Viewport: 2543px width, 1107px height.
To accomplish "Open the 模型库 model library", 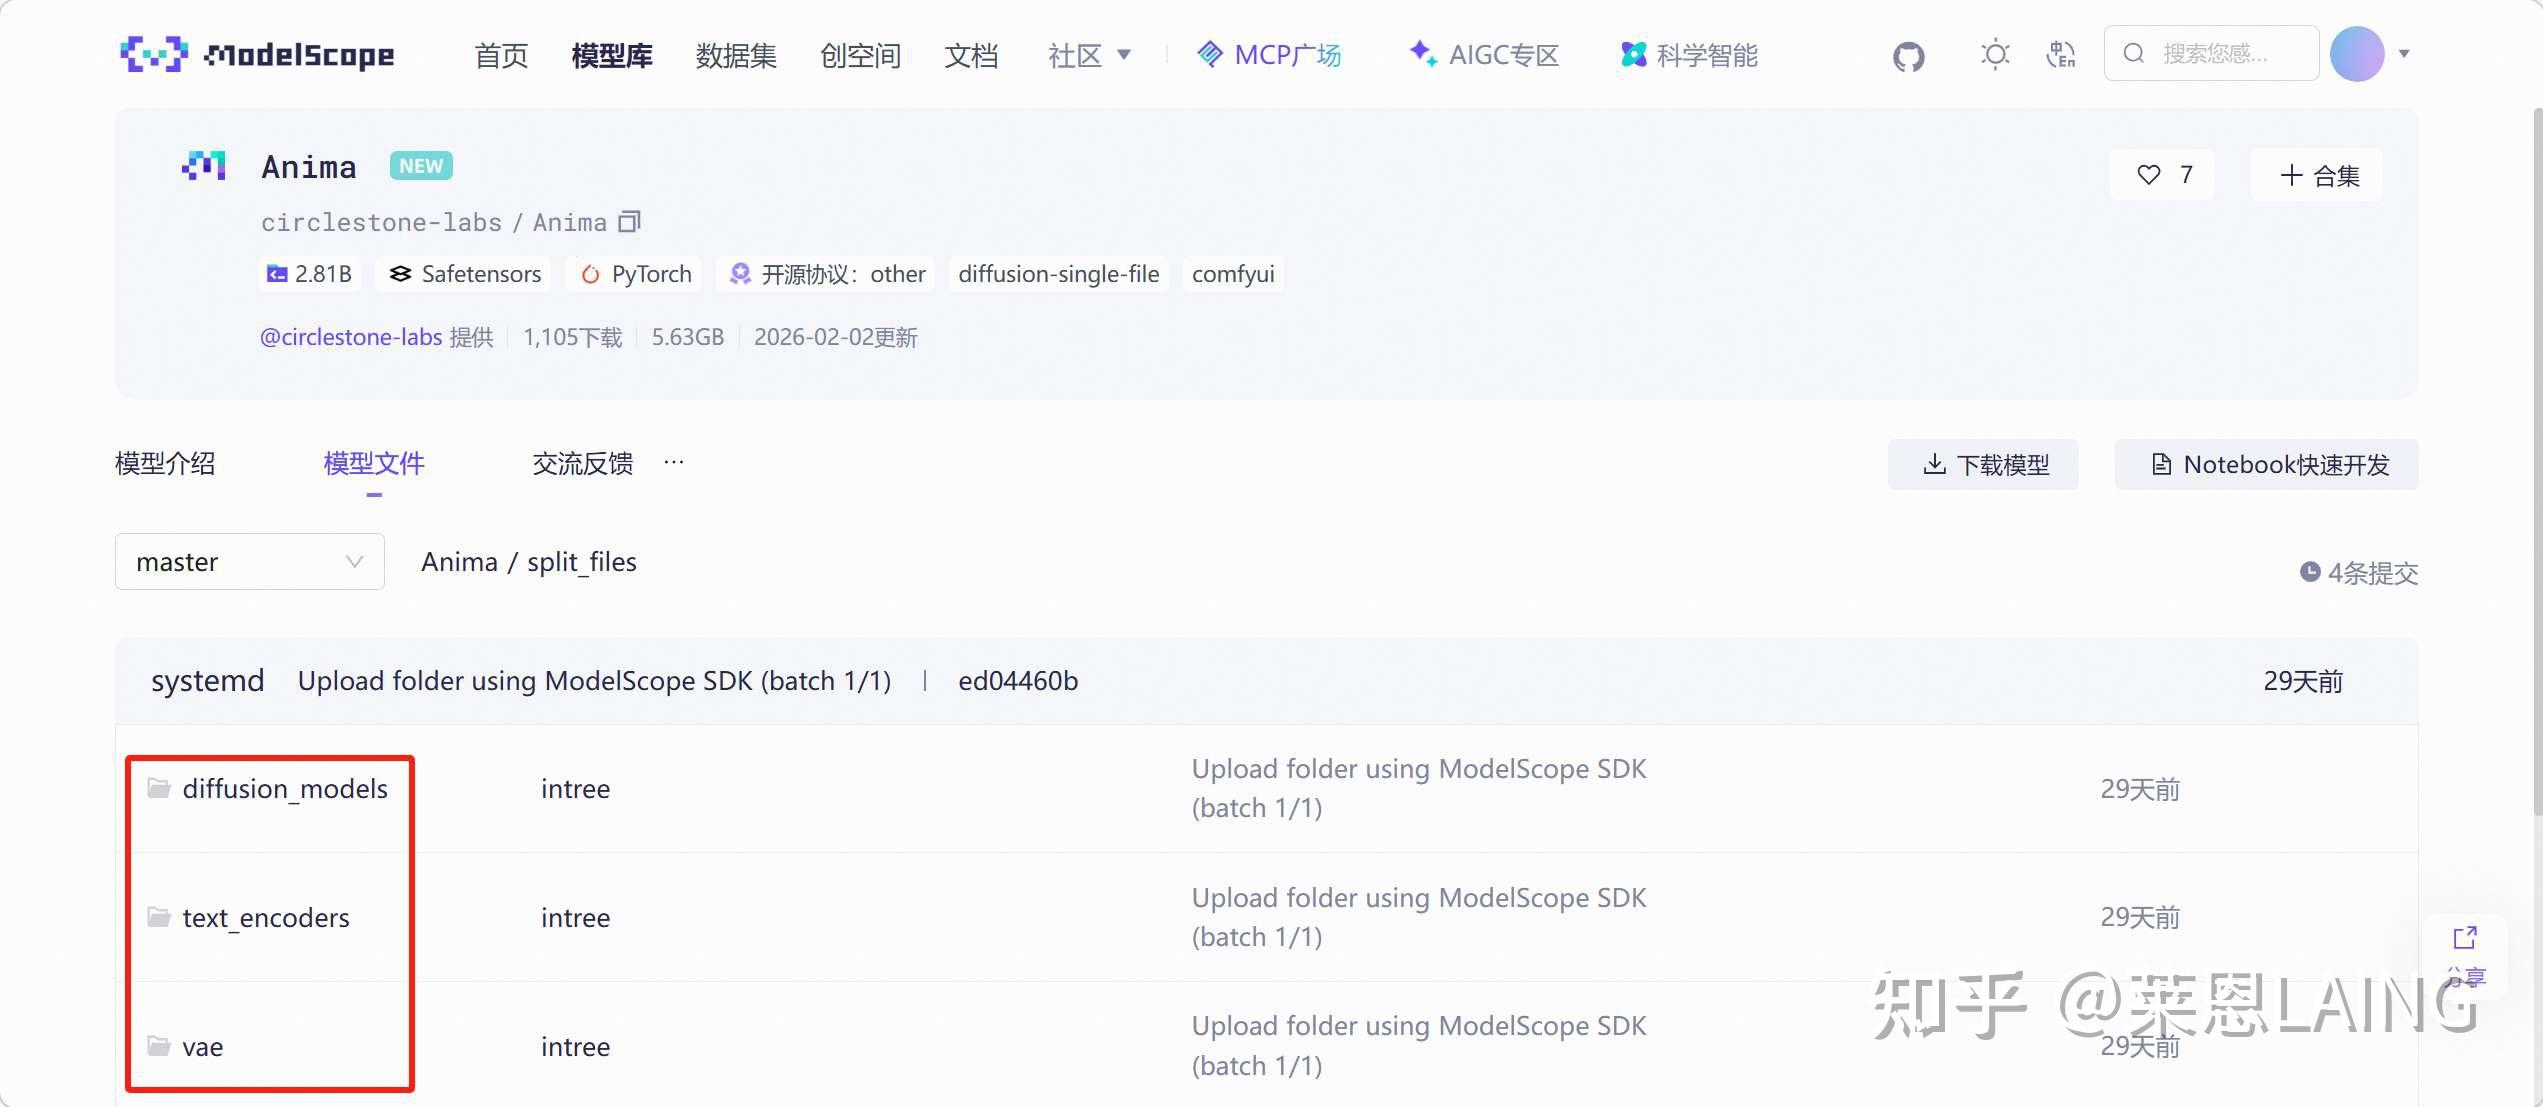I will tap(612, 55).
